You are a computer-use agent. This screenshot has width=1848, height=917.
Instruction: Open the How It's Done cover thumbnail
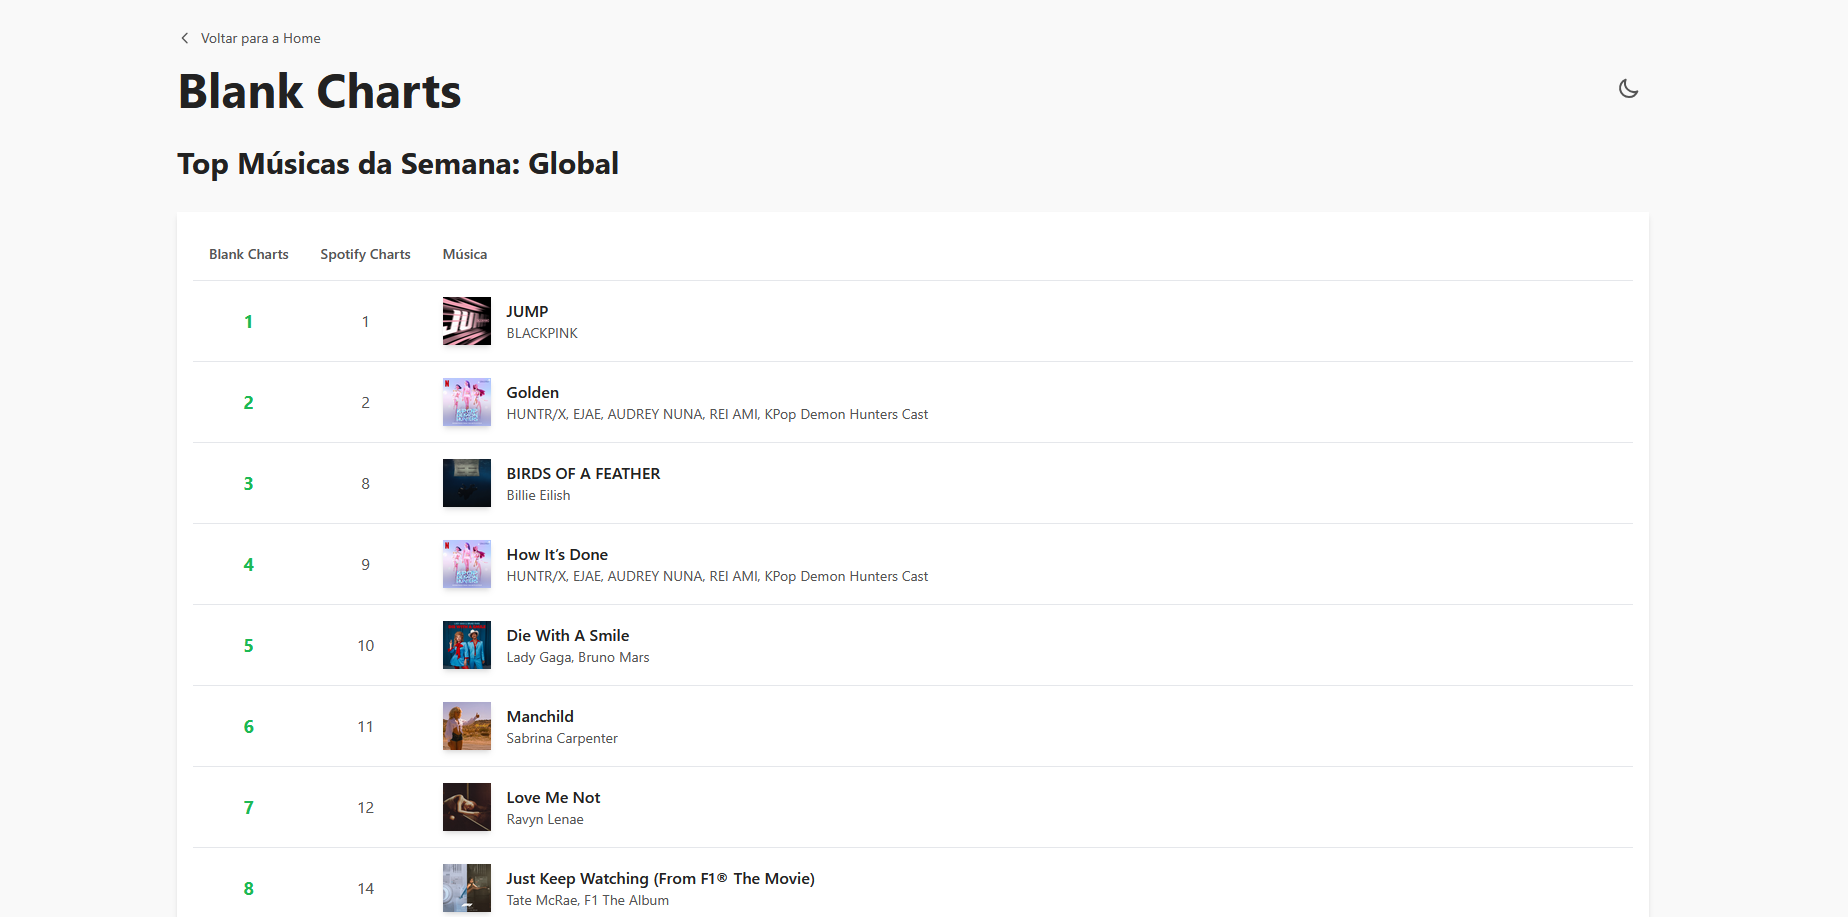click(x=467, y=564)
